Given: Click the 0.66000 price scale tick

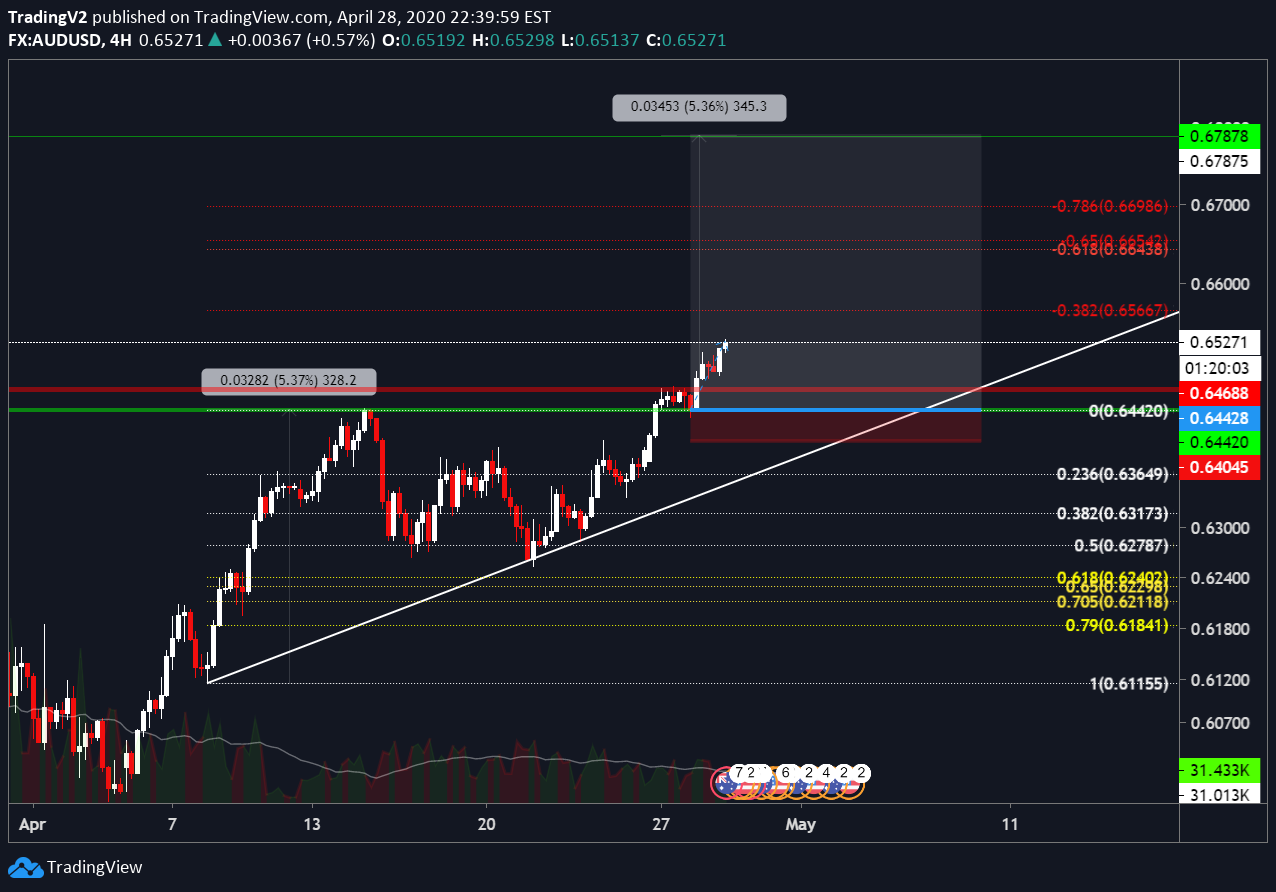Looking at the screenshot, I should [x=1219, y=284].
